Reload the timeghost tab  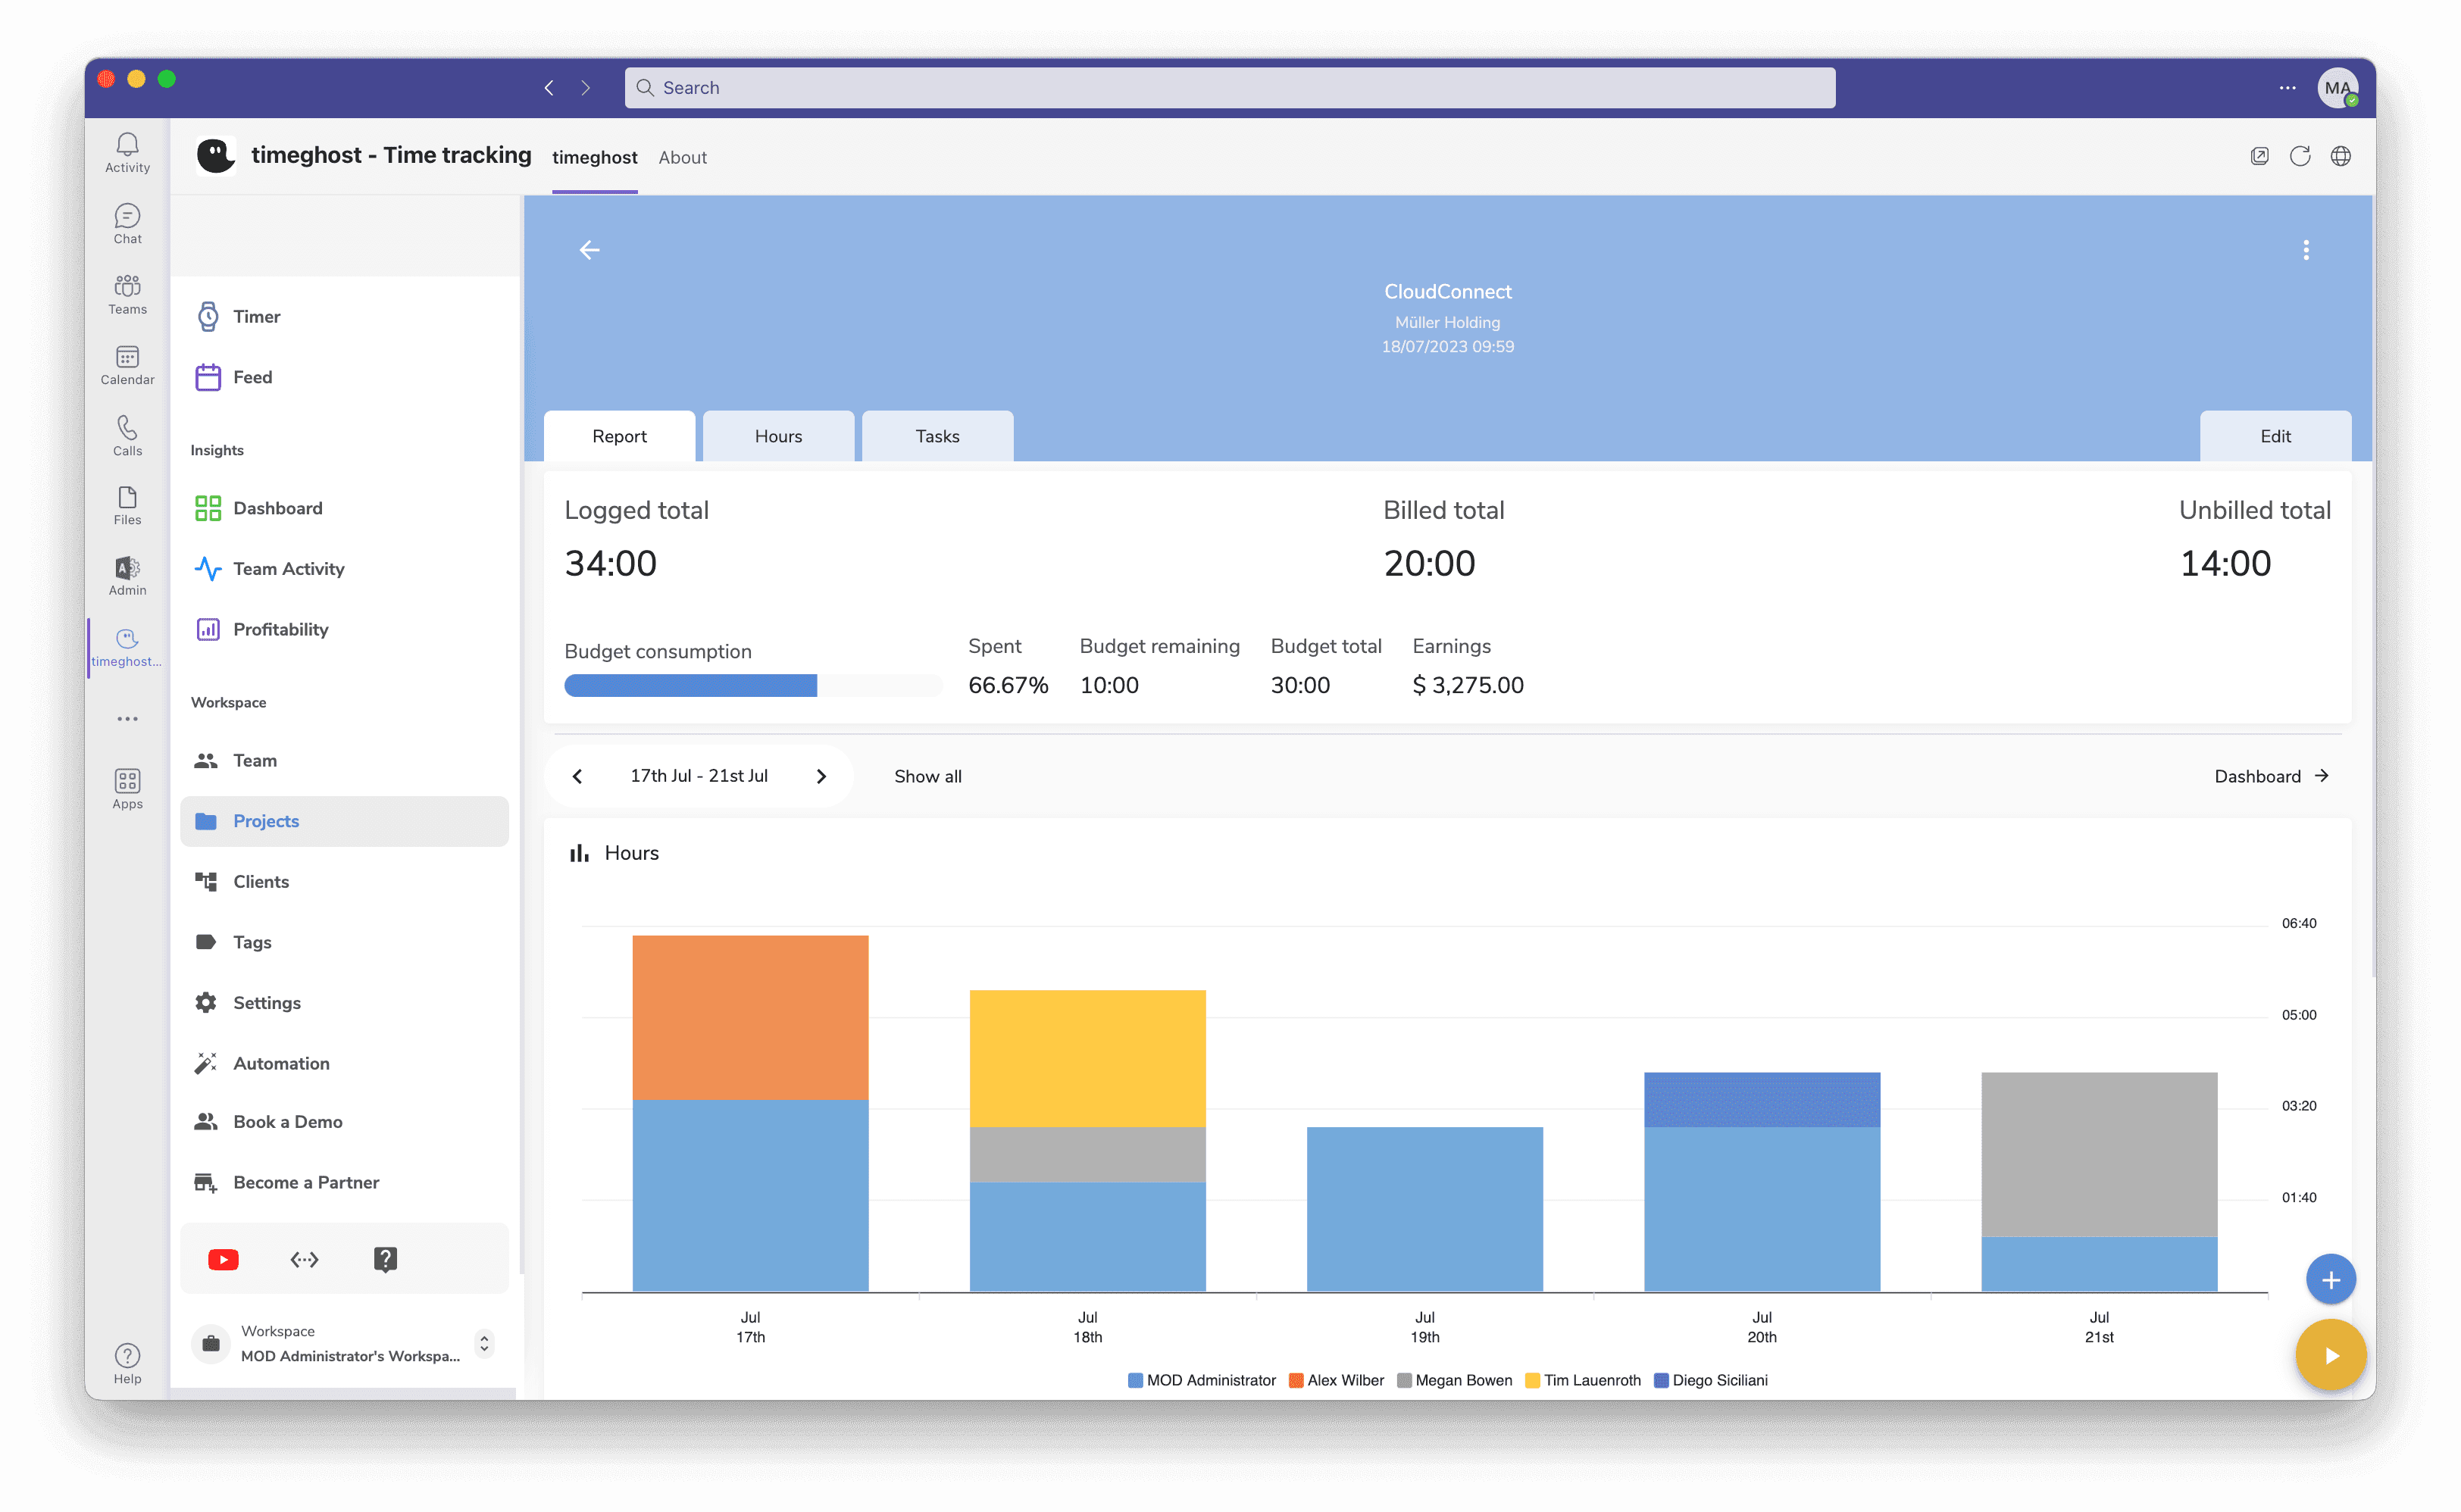click(x=2299, y=156)
